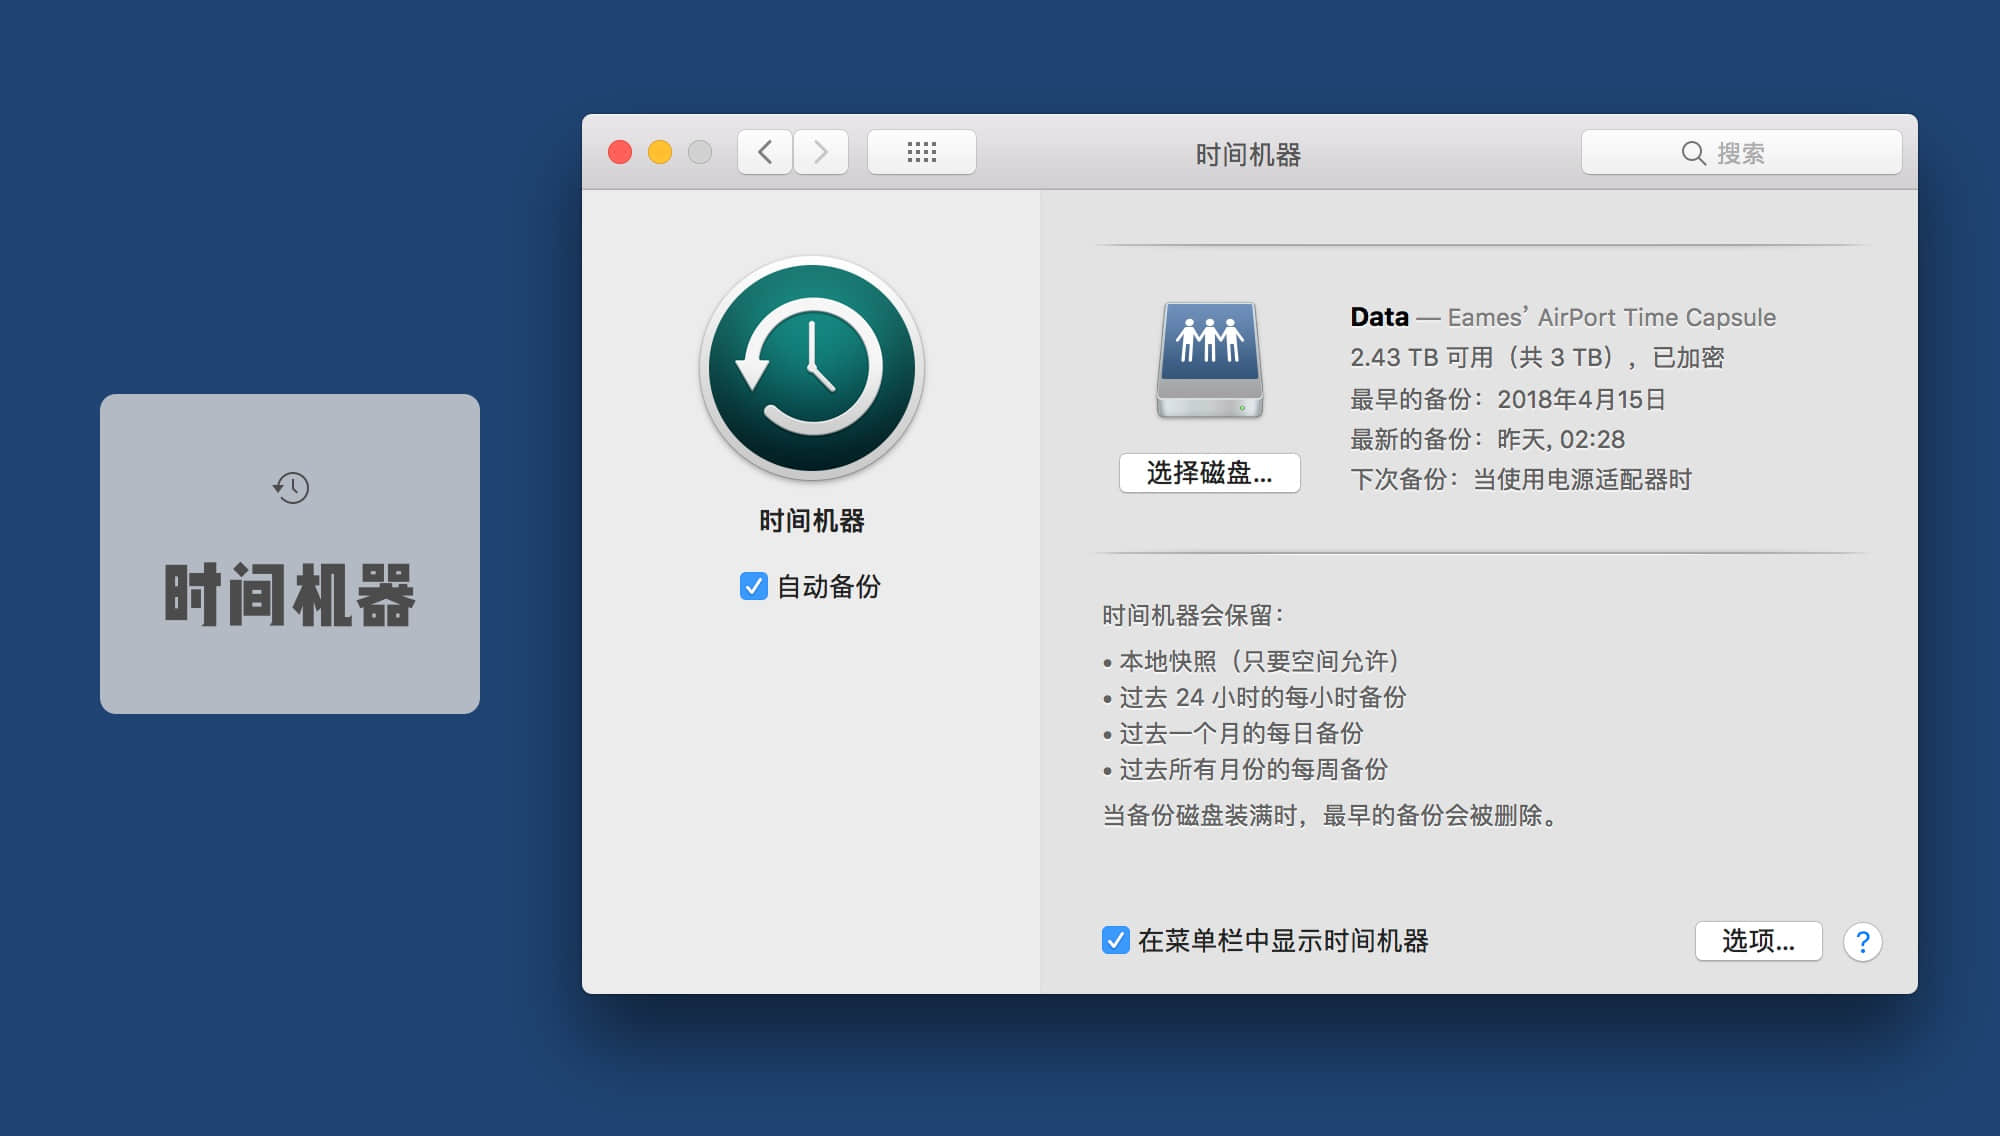Go forward with the right chevron button
Image resolution: width=2000 pixels, height=1136 pixels.
coord(821,152)
